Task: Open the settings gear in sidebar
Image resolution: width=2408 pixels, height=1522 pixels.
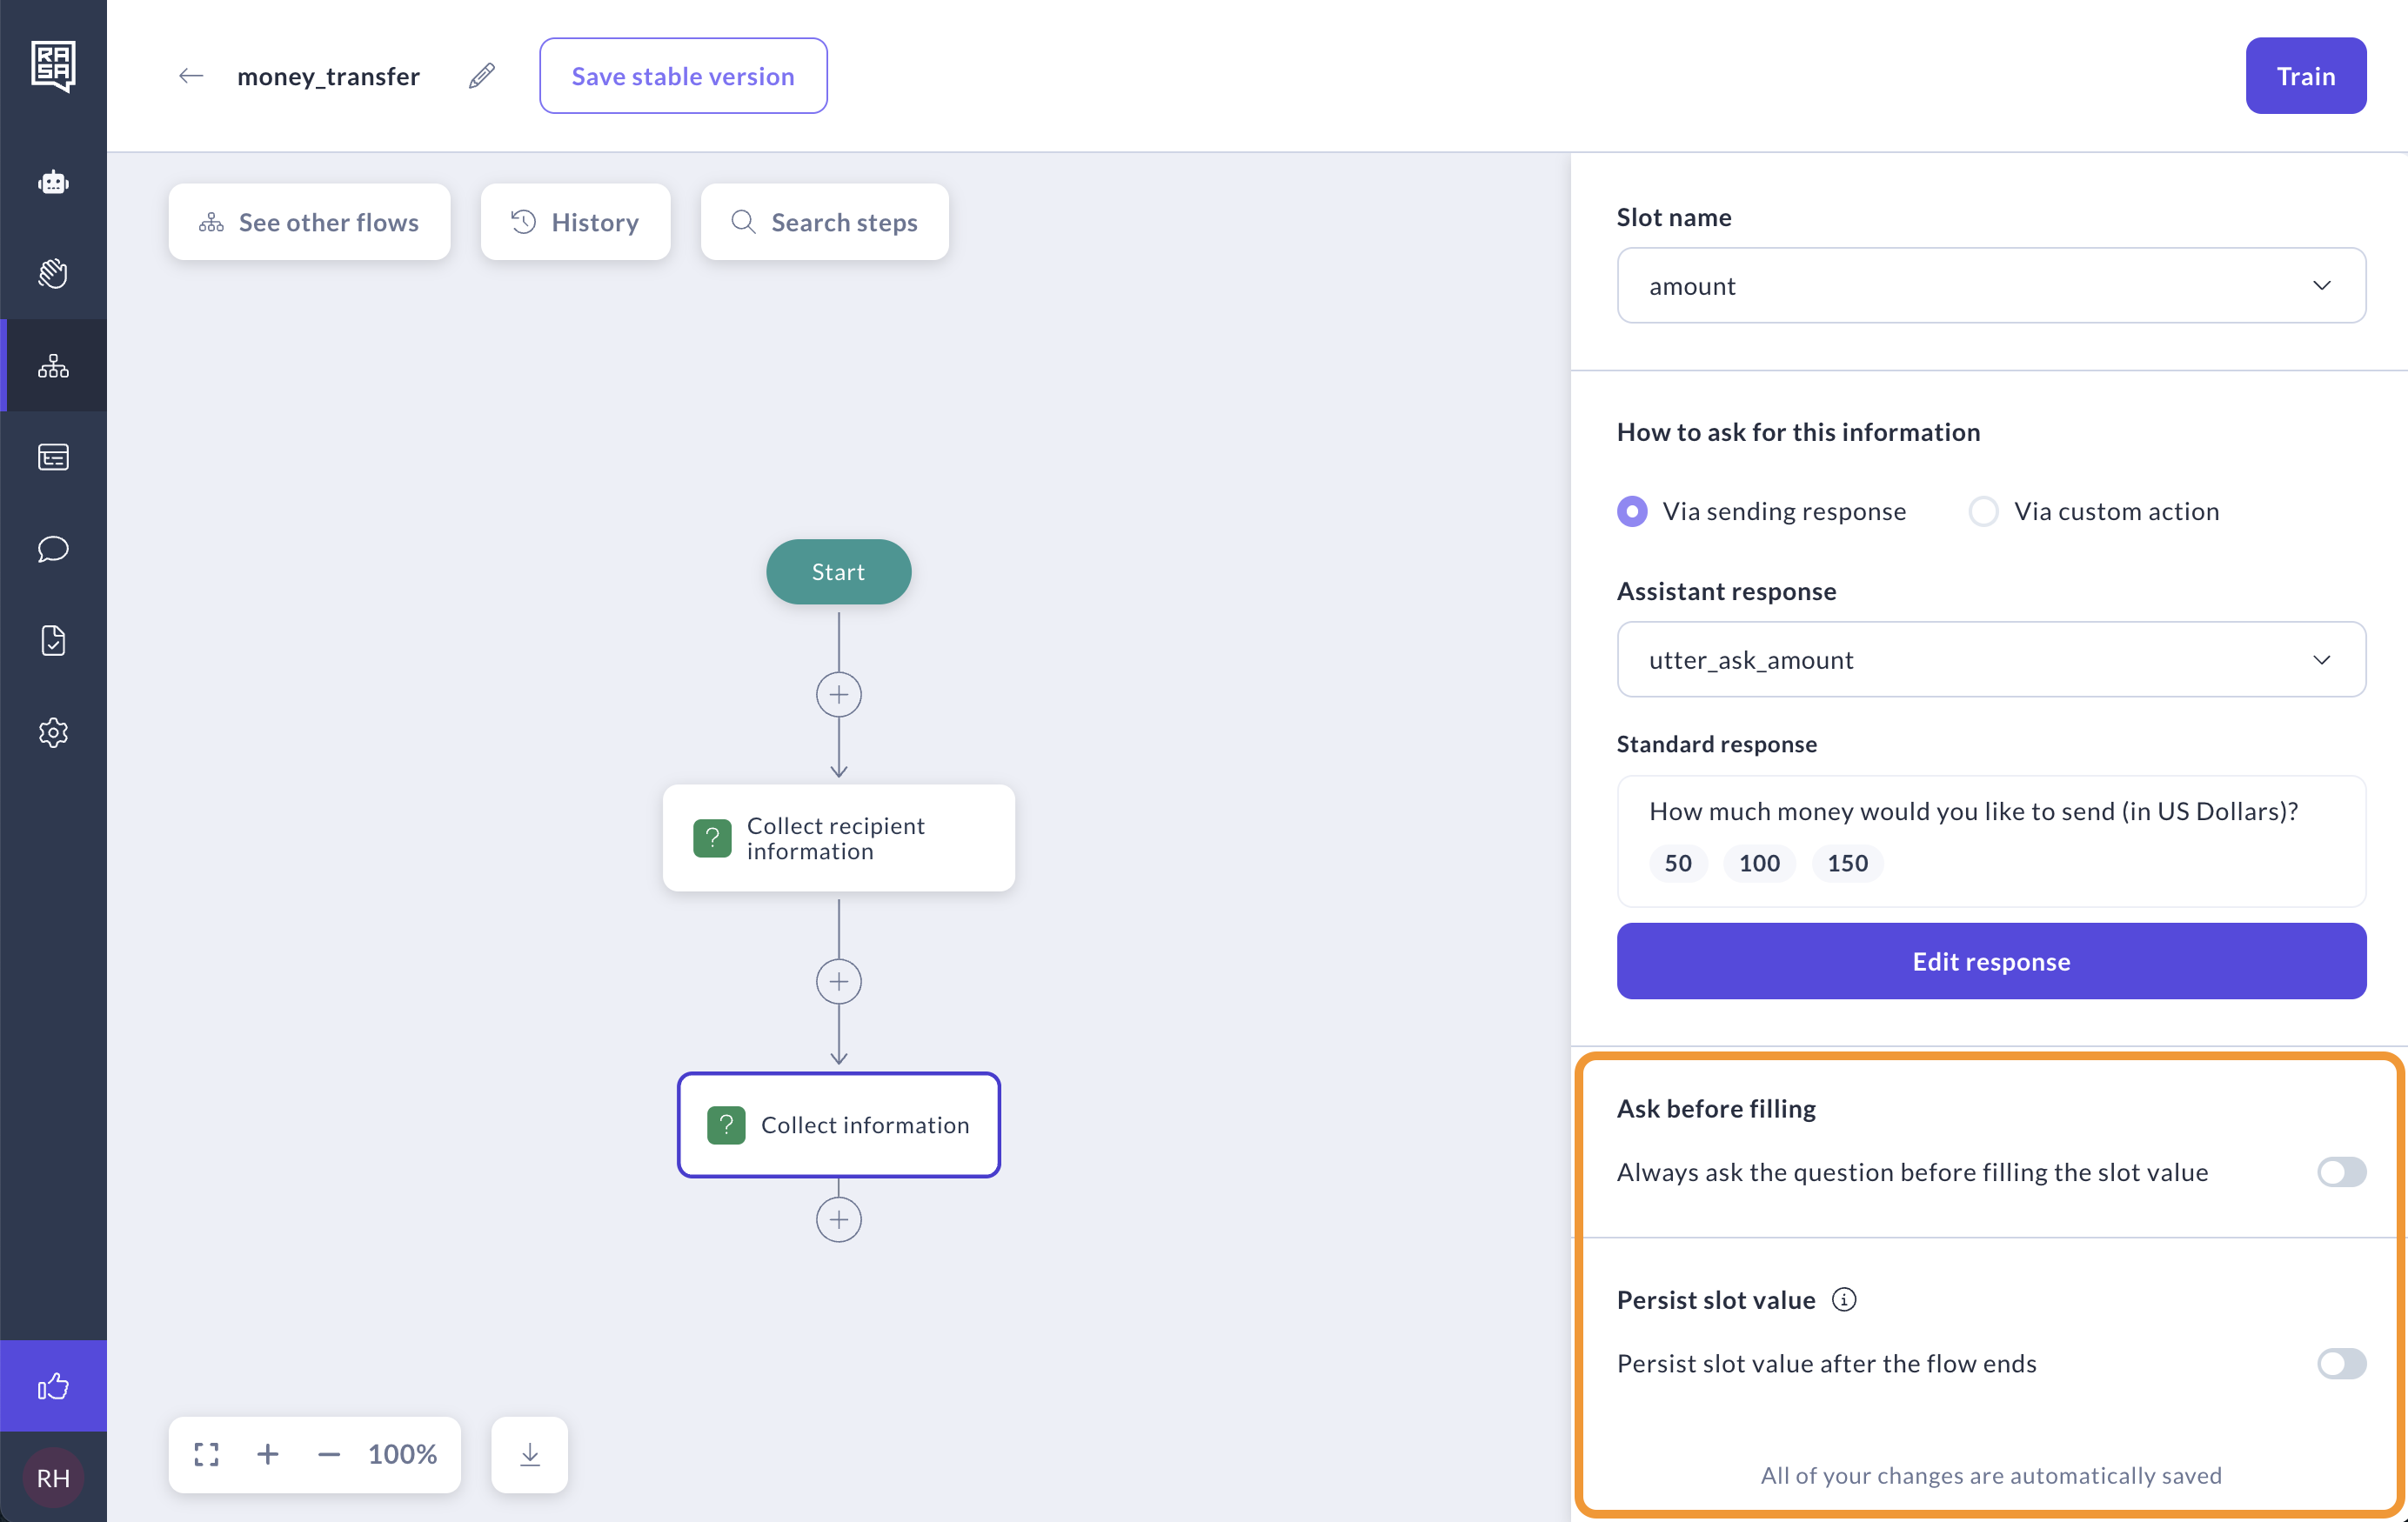Action: point(53,733)
